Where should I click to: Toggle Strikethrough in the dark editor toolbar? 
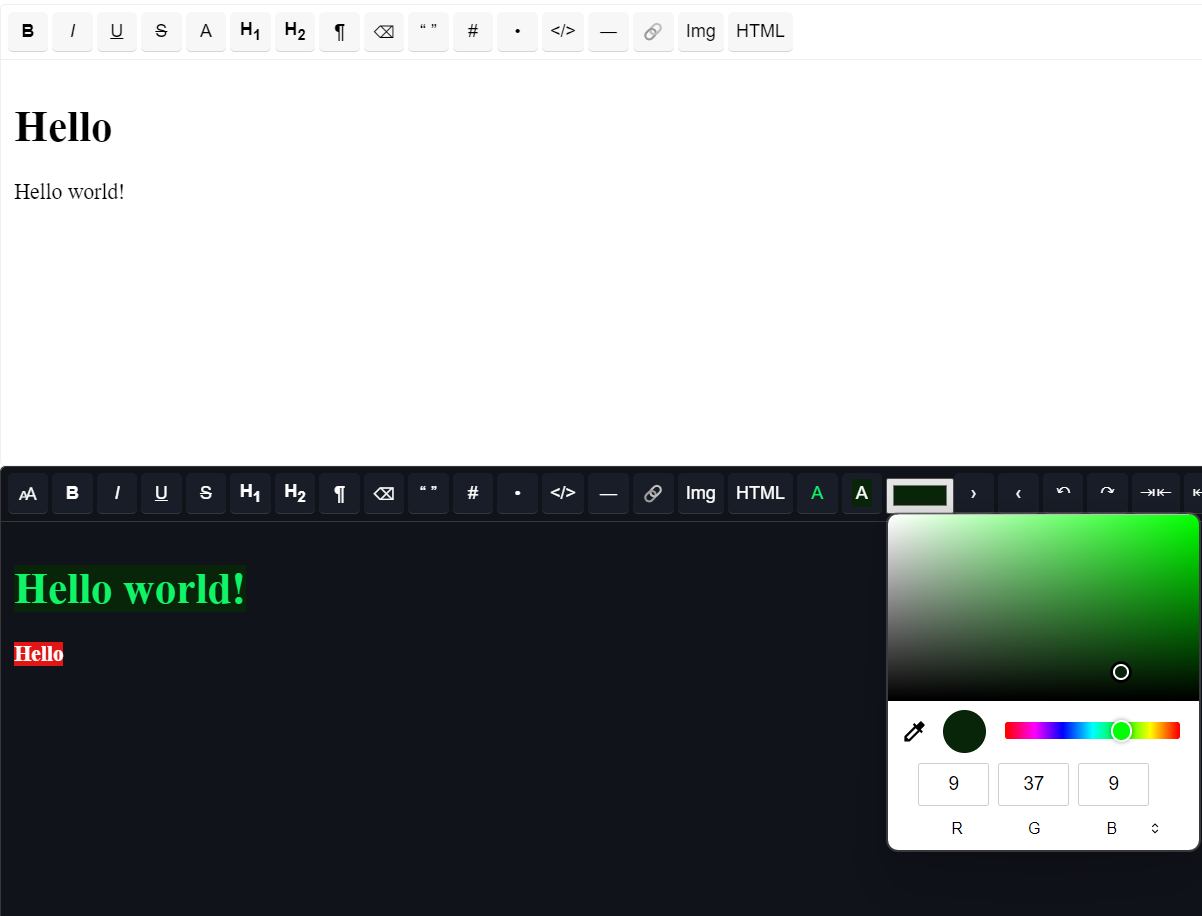206,494
